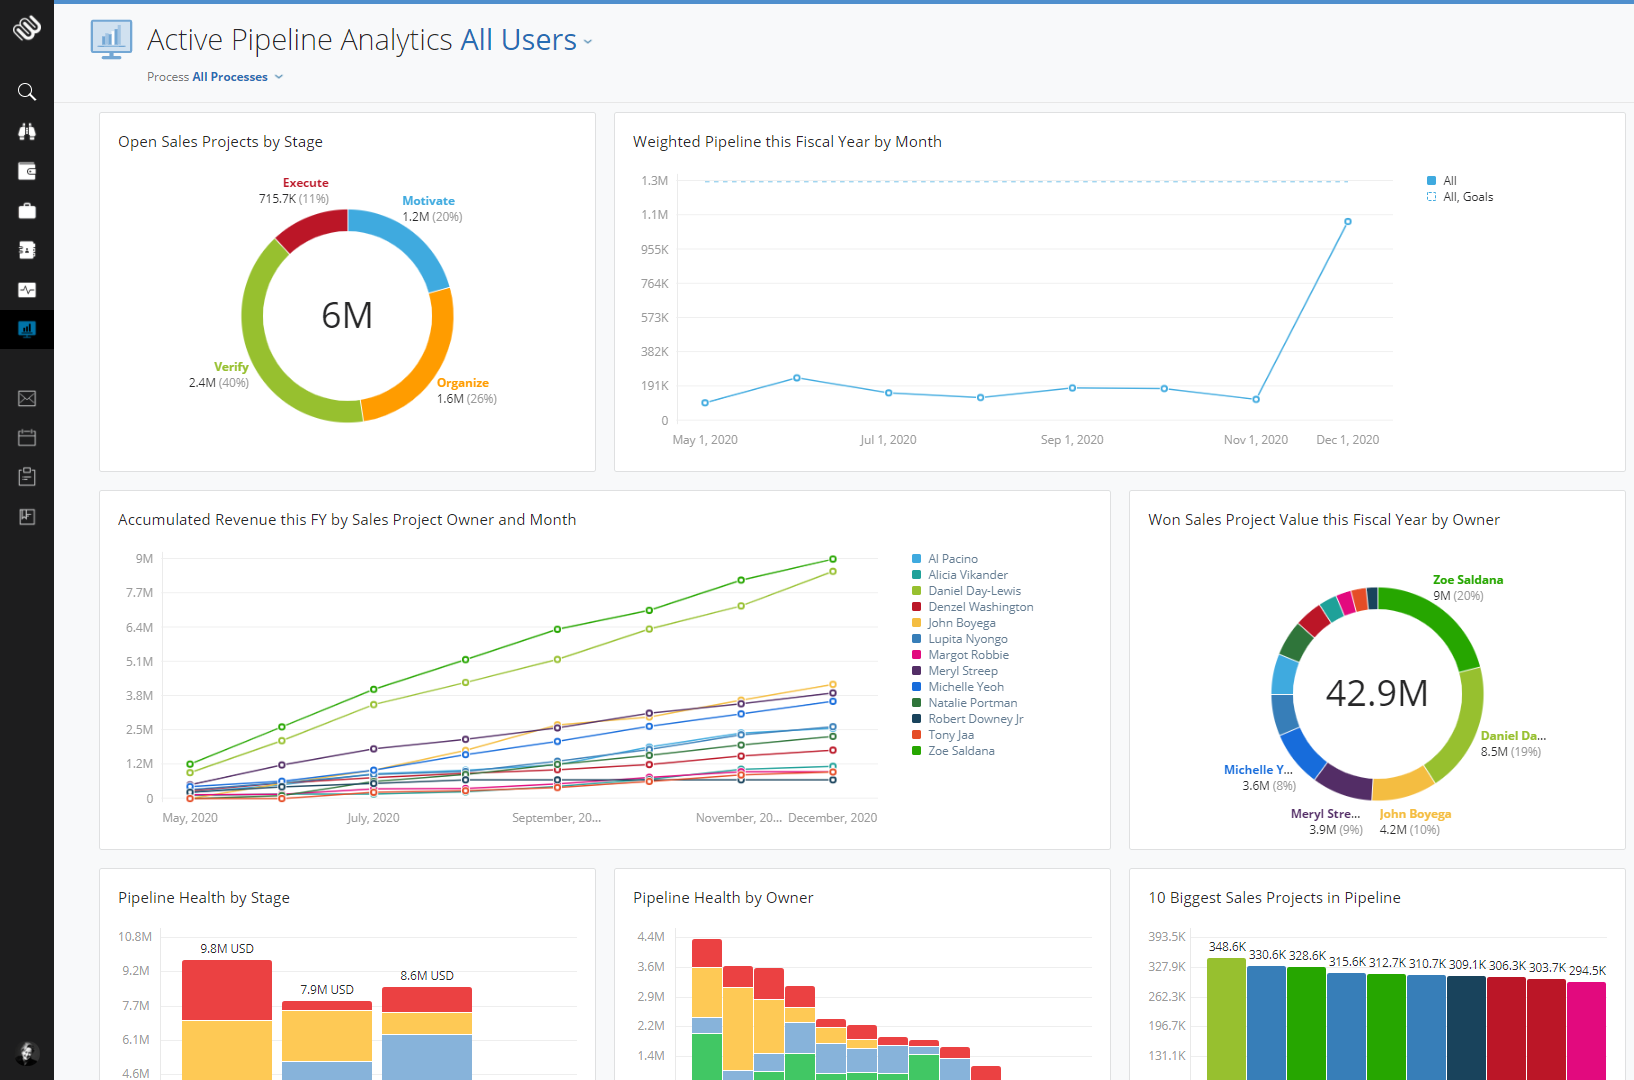This screenshot has width=1634, height=1080.
Task: Select the Zoe Saldana color swatch in legend
Action: tap(917, 750)
